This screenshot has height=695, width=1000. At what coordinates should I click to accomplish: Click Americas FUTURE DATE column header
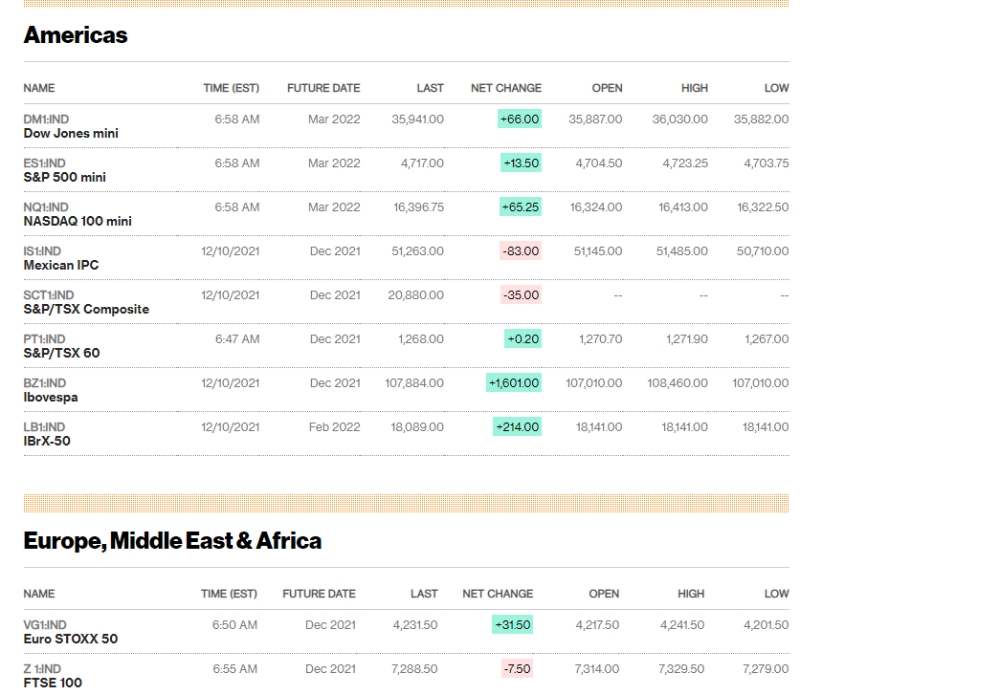(323, 88)
